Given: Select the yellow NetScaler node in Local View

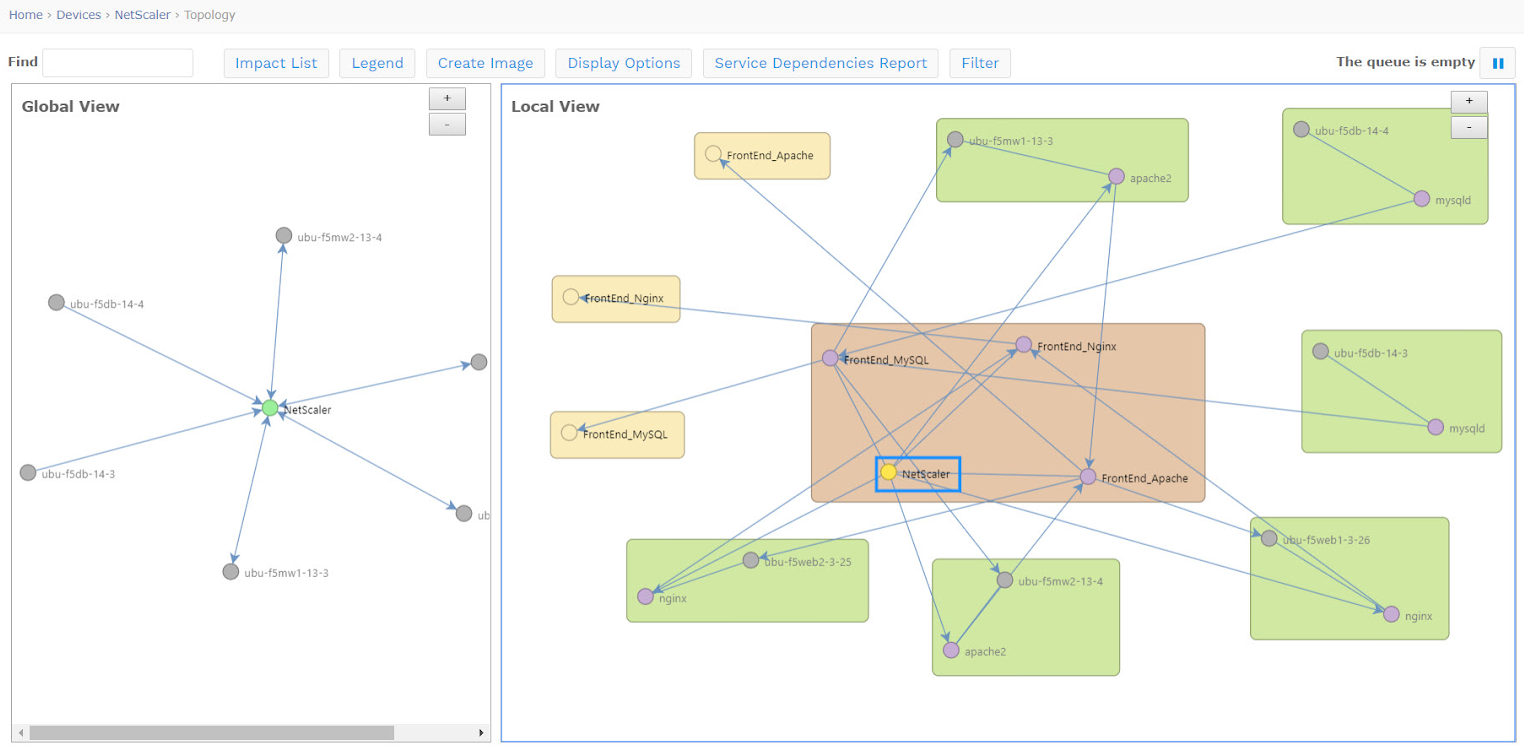Looking at the screenshot, I should [888, 472].
